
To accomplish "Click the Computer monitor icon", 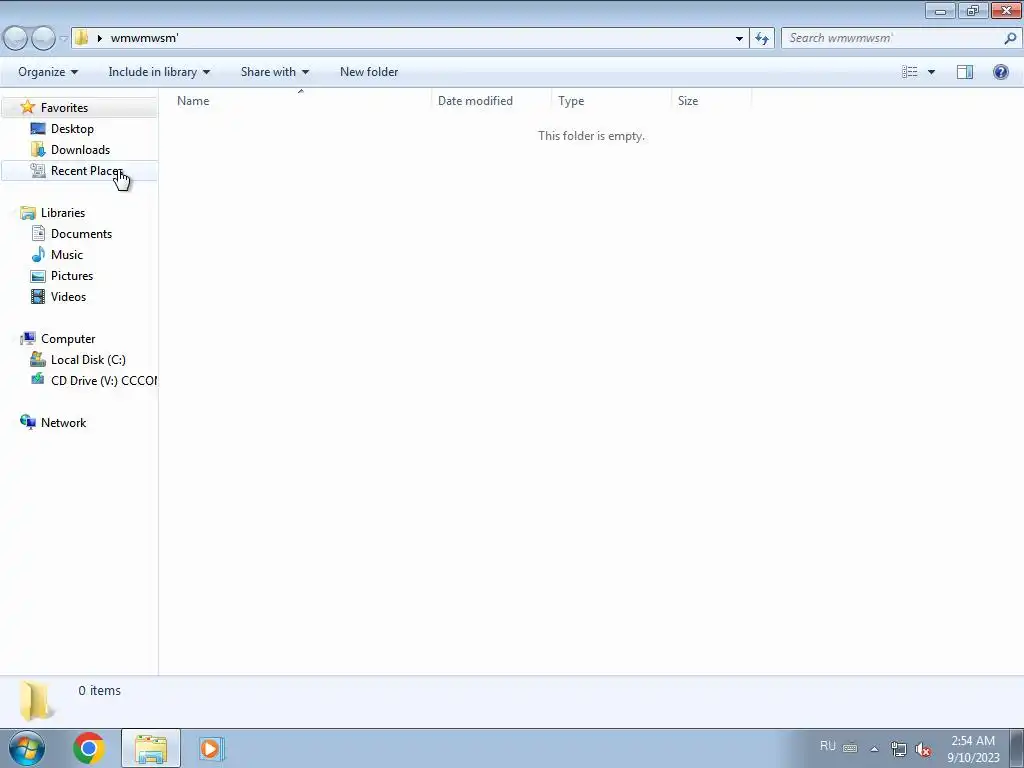I will (x=27, y=338).
